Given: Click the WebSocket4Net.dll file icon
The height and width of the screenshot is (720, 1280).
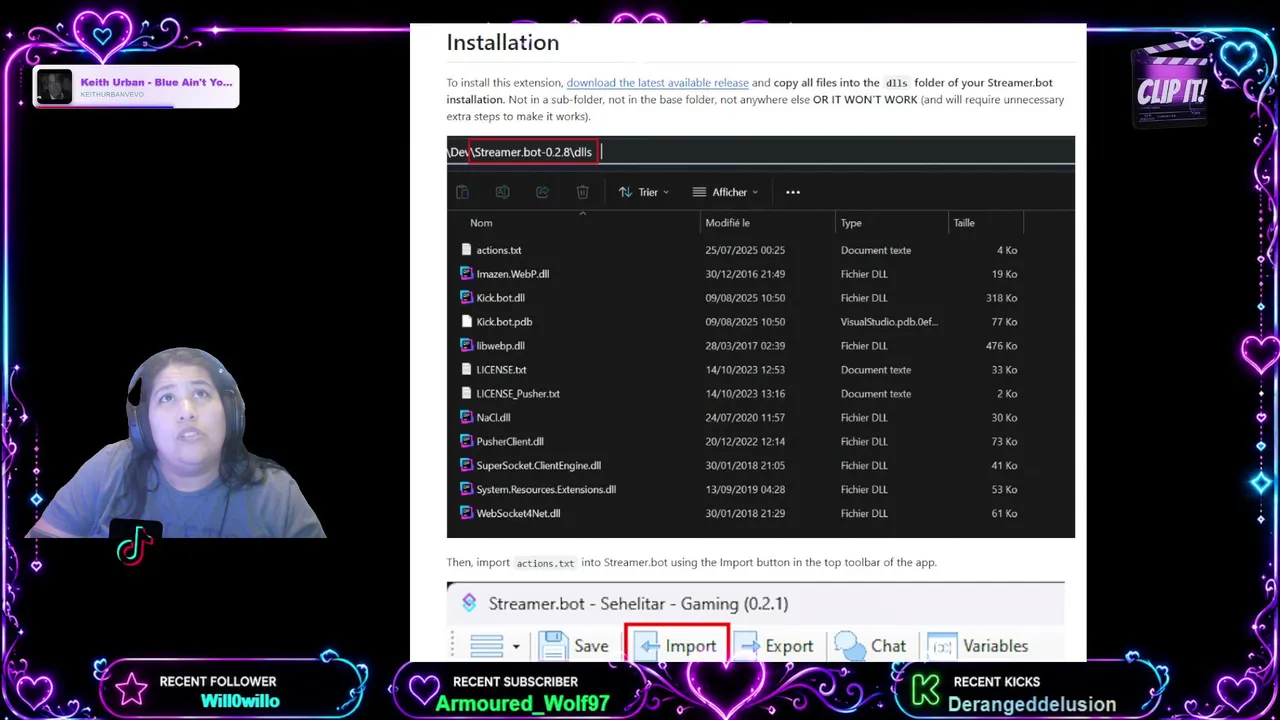Looking at the screenshot, I should pos(466,514).
